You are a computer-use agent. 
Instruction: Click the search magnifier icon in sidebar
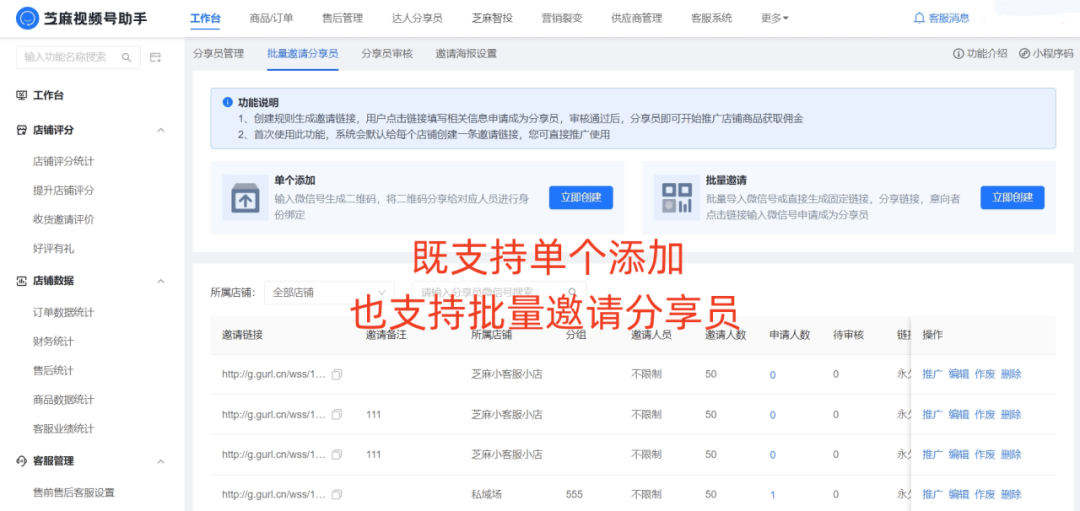126,58
